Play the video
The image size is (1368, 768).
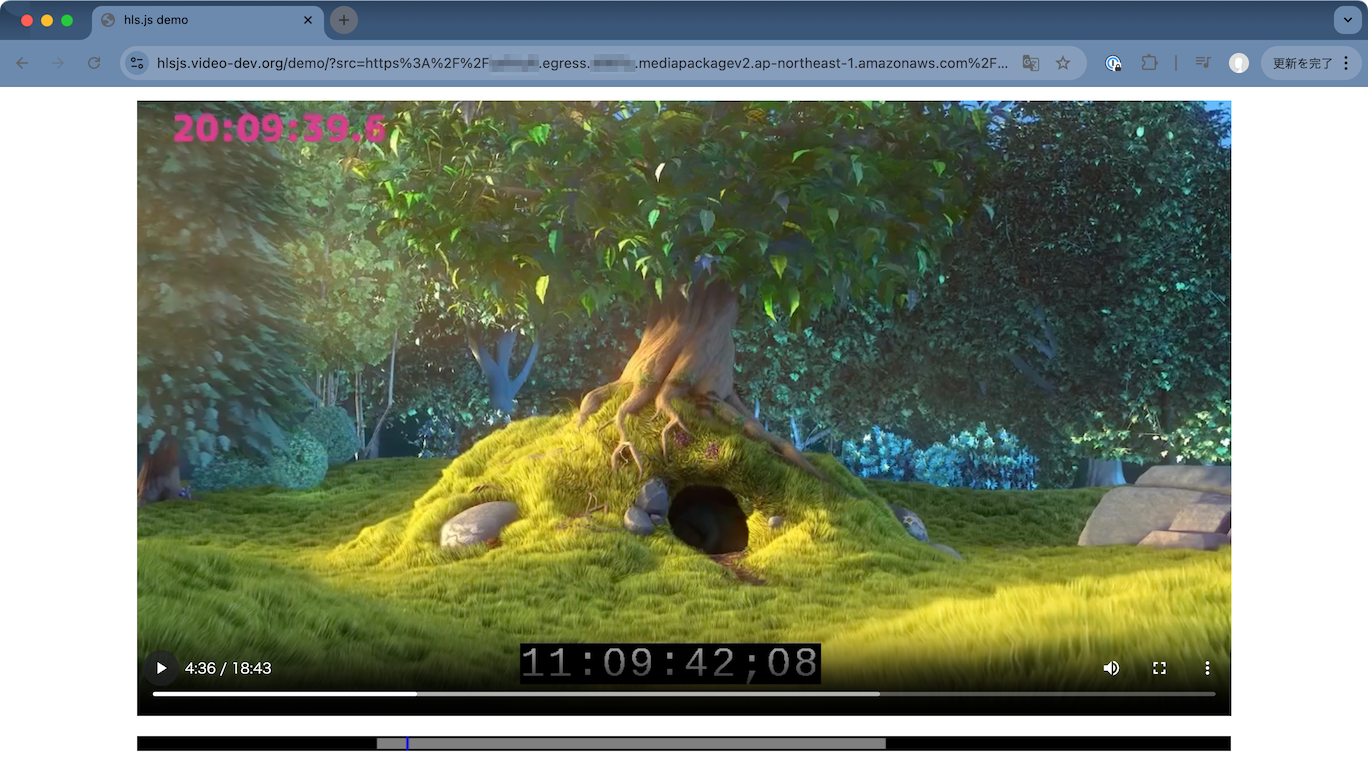click(x=161, y=668)
